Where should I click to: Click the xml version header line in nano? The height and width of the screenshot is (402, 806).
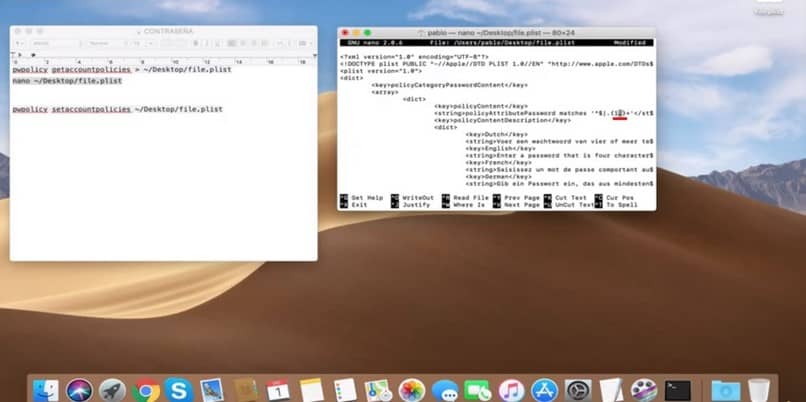tap(414, 57)
